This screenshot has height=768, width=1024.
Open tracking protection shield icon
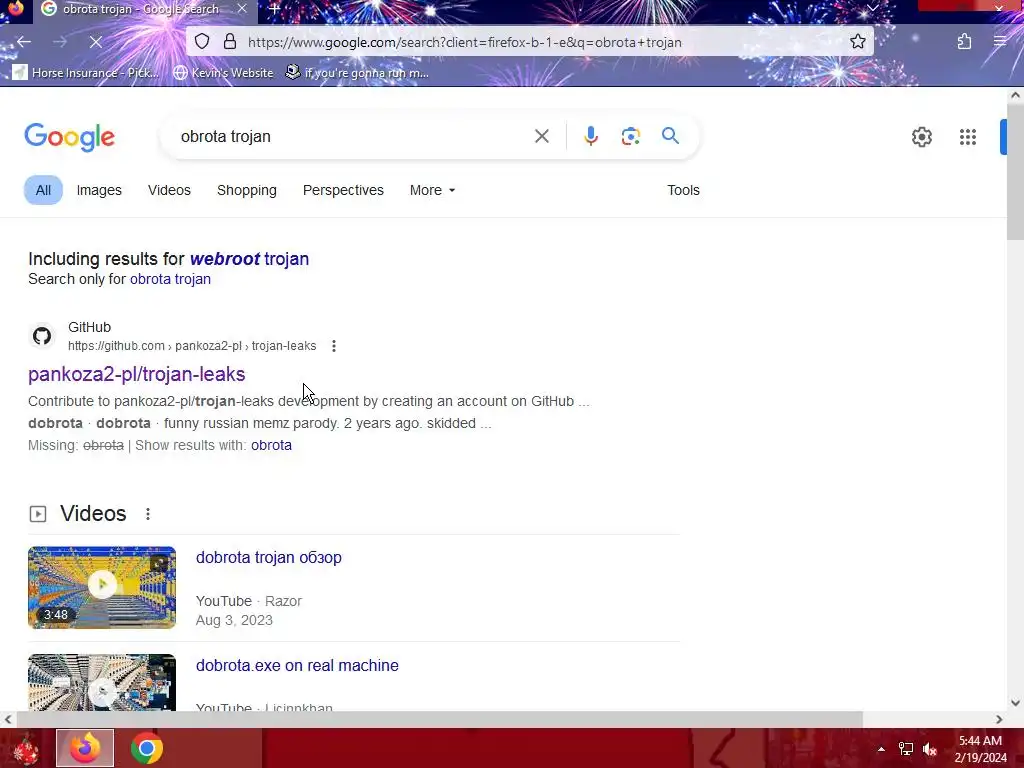[x=202, y=42]
